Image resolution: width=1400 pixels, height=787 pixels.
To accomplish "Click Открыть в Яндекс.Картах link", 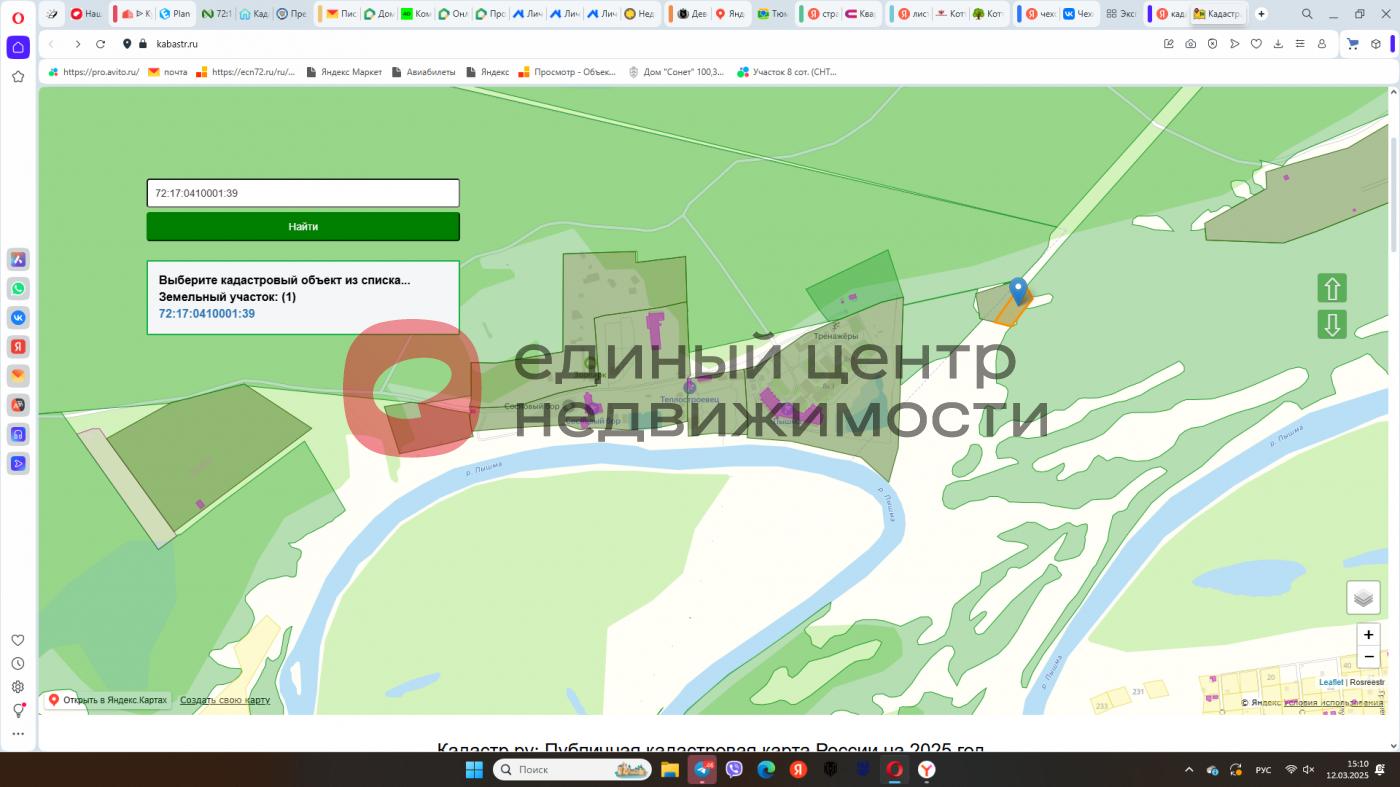I will point(107,700).
